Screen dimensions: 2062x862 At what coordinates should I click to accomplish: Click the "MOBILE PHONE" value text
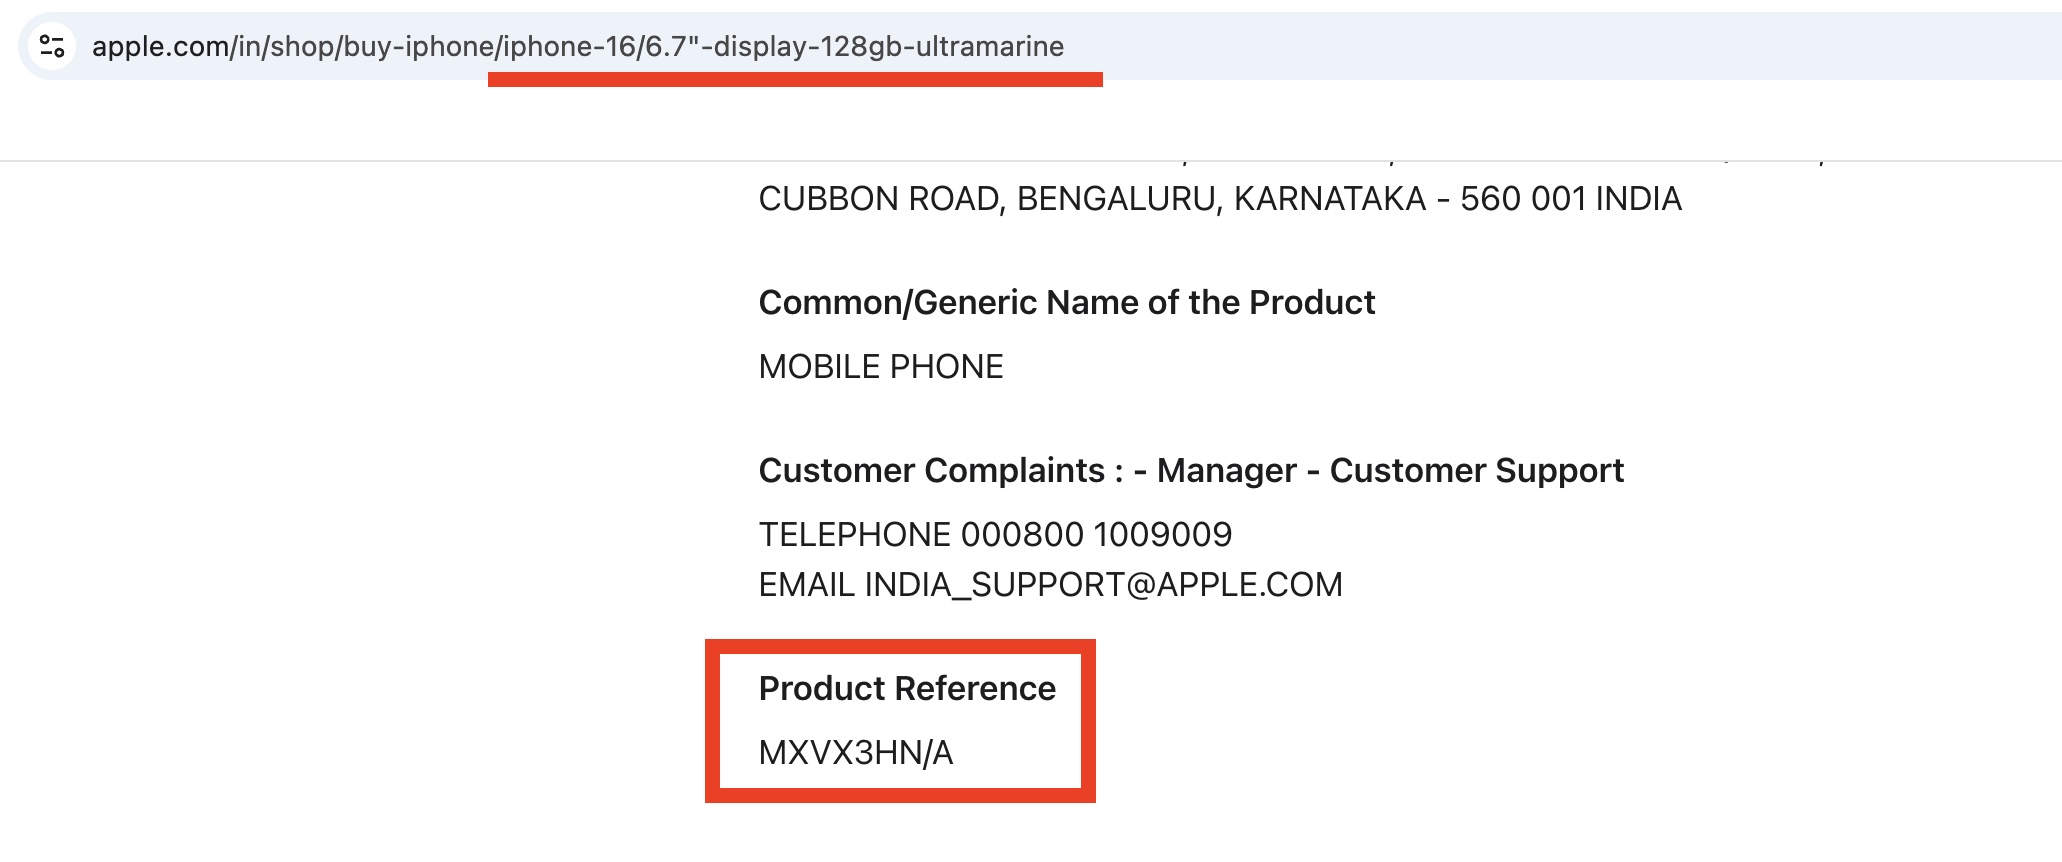pyautogui.click(x=880, y=367)
